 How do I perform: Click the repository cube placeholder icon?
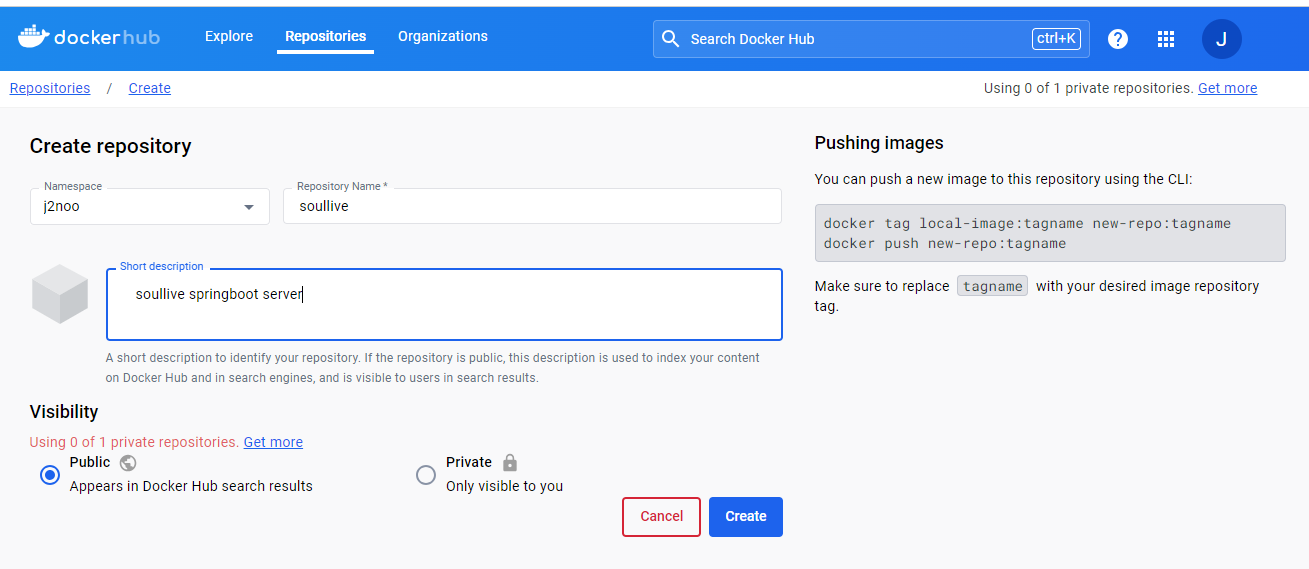tap(60, 294)
